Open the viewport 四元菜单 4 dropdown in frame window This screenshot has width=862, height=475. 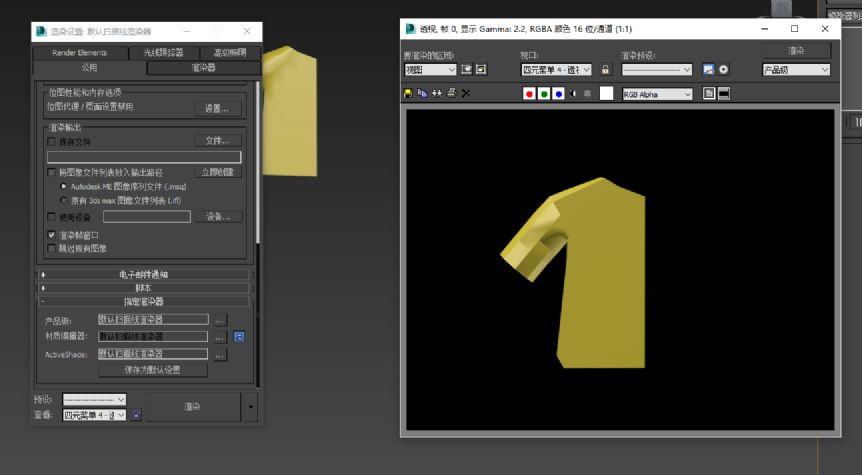click(x=556, y=70)
